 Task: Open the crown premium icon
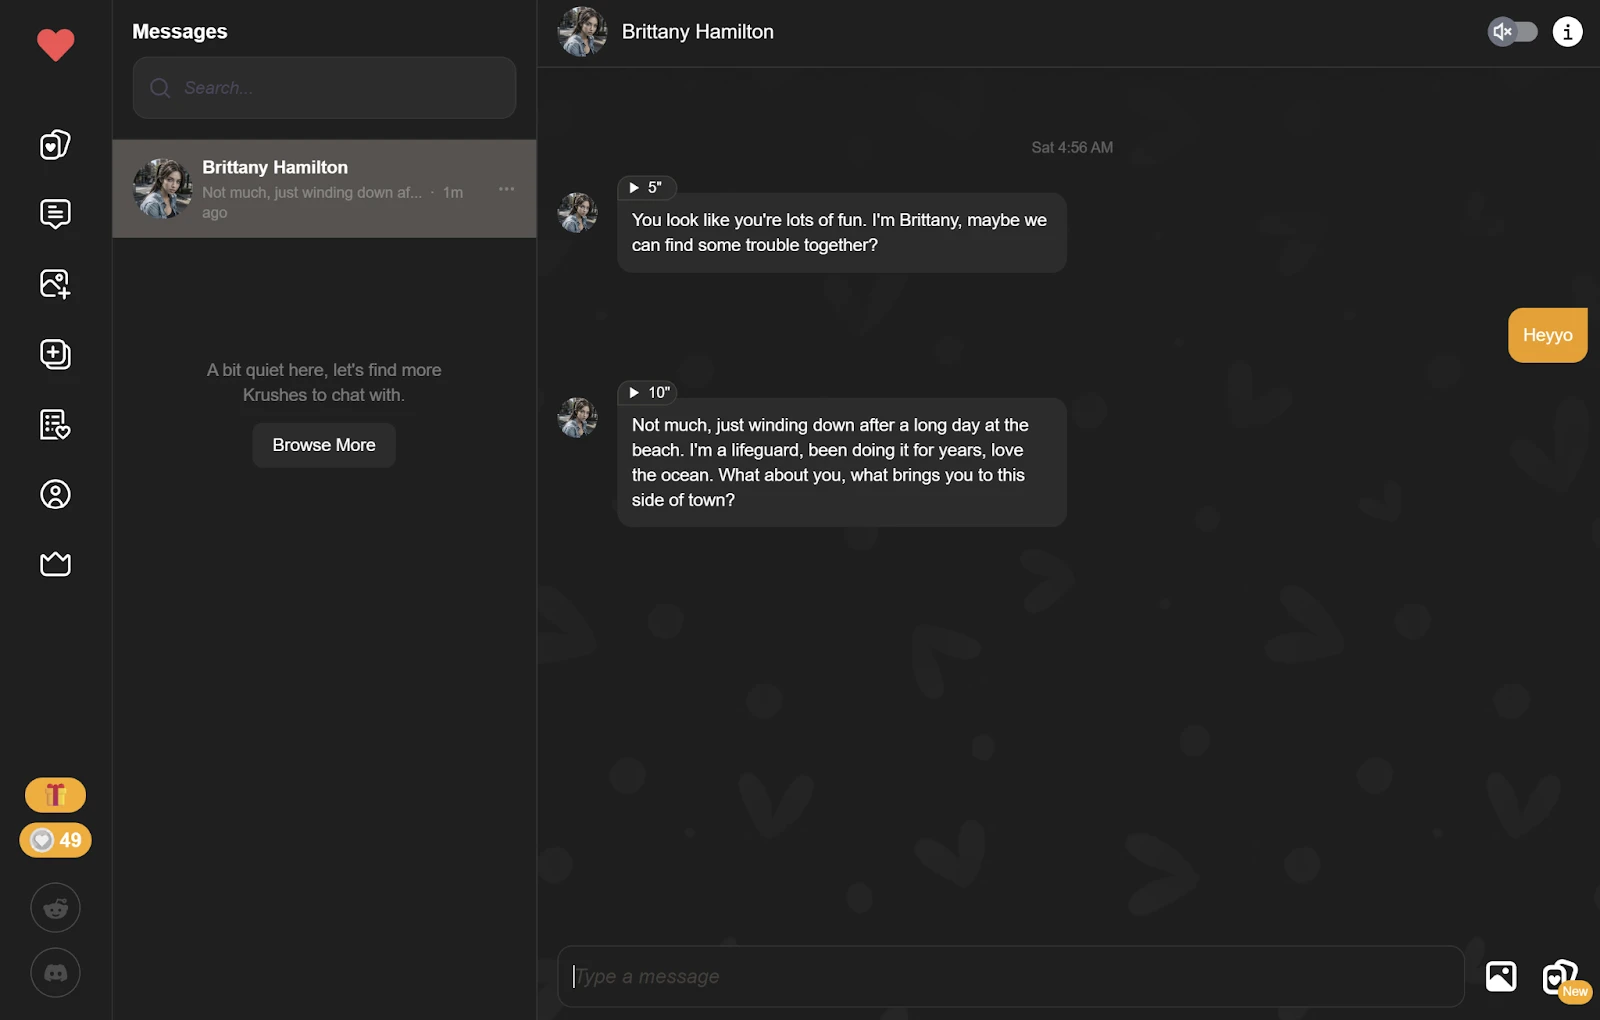click(55, 564)
